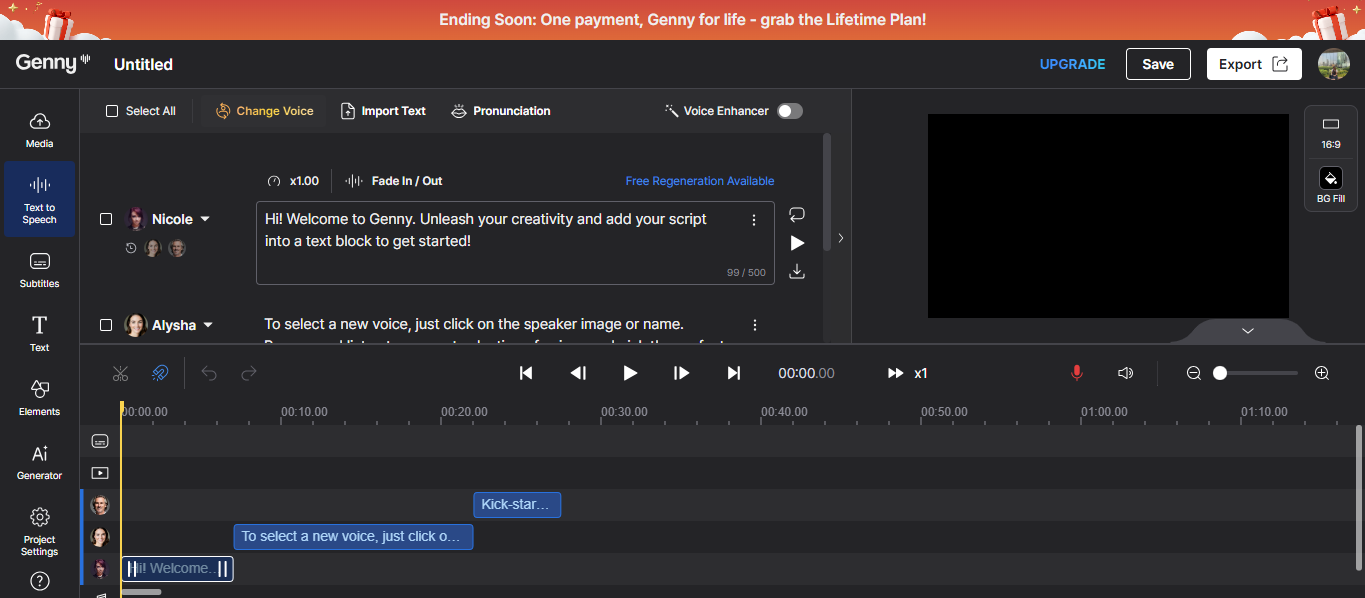The image size is (1365, 598).
Task: Zoom in on the timeline
Action: click(x=1321, y=373)
